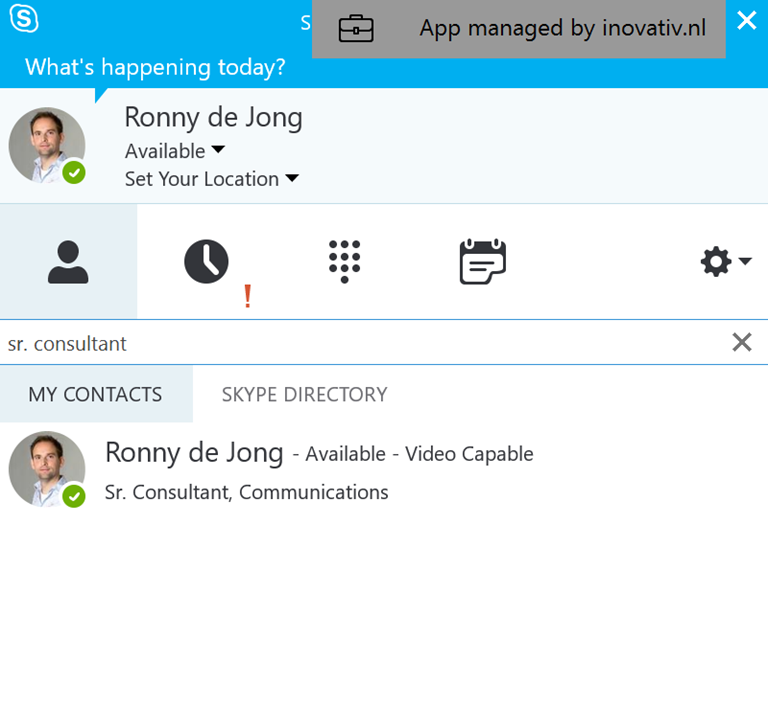Dismiss the 'App managed by inovativ.nl' banner

click(x=746, y=21)
